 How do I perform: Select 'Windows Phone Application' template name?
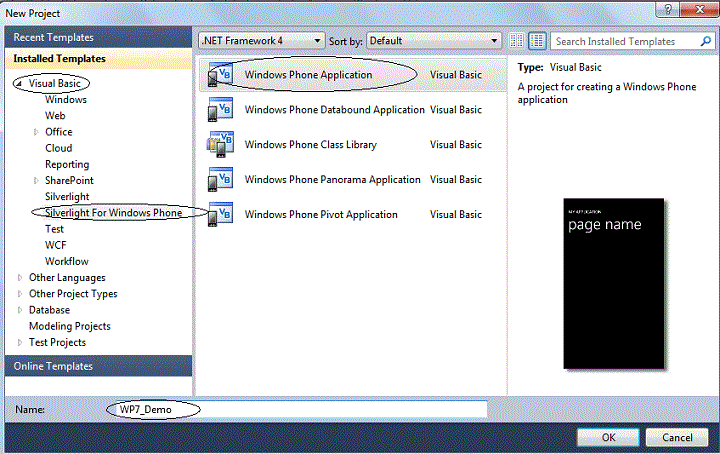coord(308,75)
